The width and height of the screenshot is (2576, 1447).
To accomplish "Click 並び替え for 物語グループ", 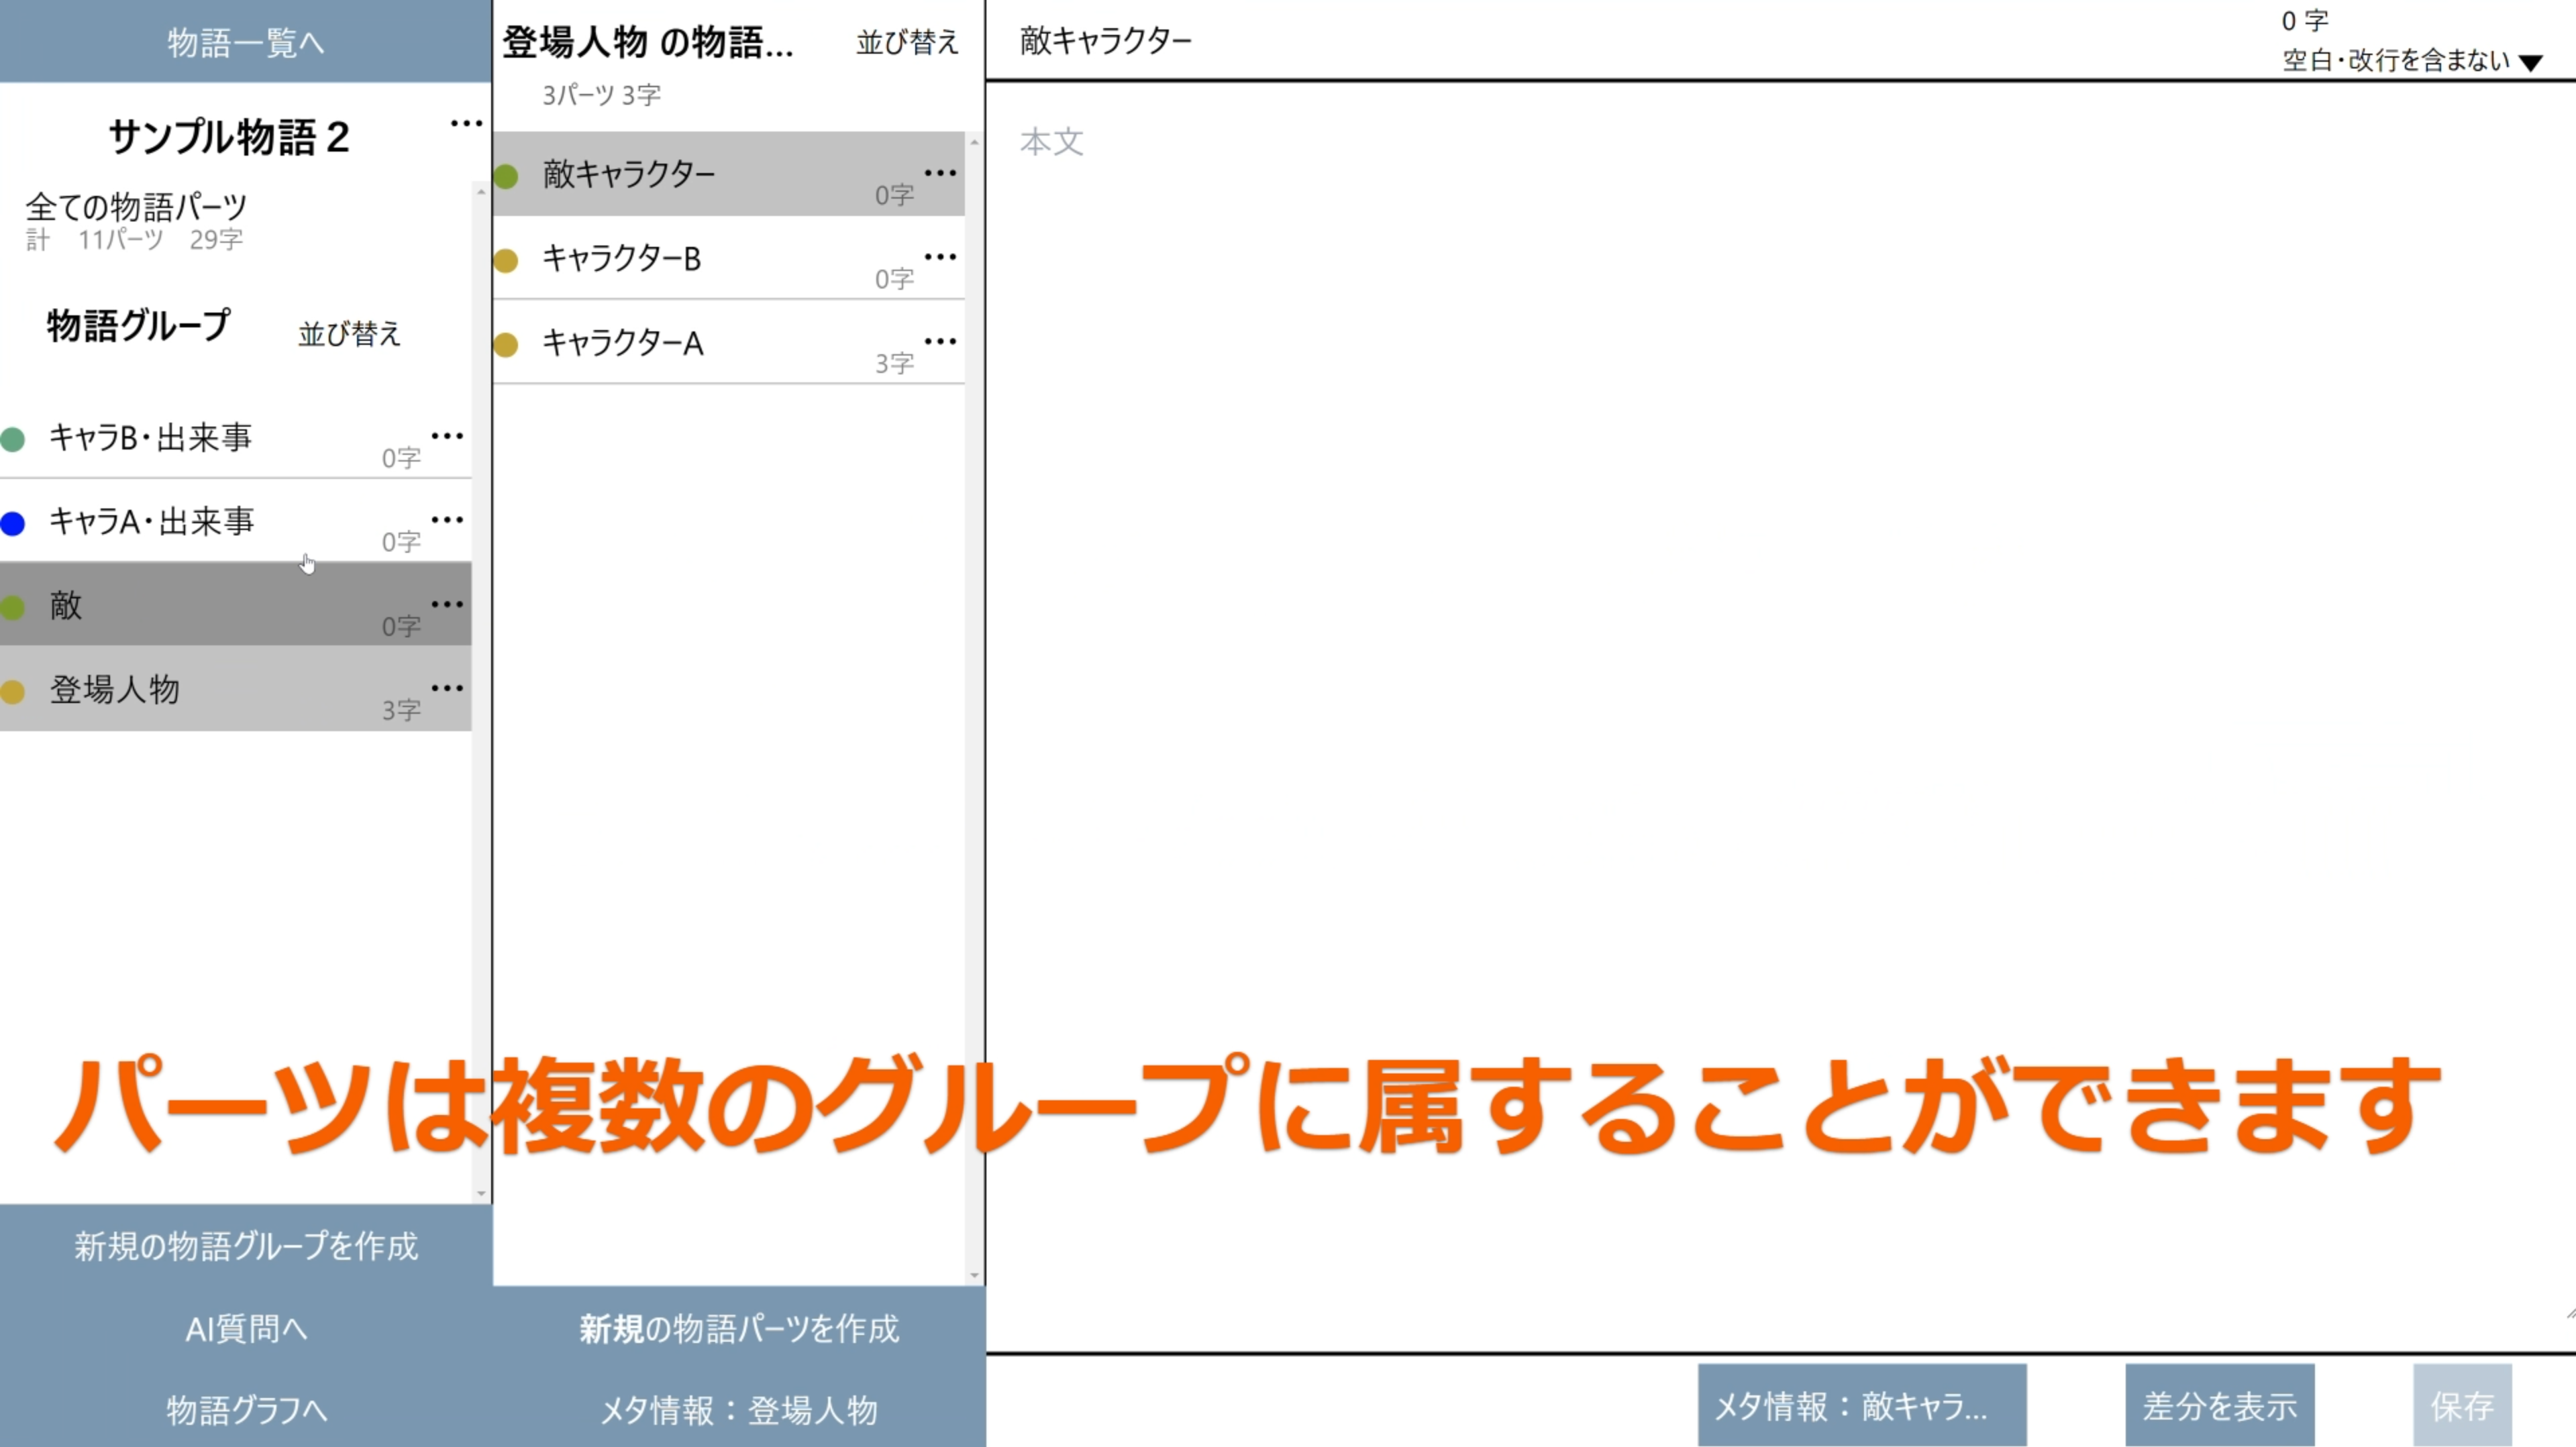I will (349, 333).
